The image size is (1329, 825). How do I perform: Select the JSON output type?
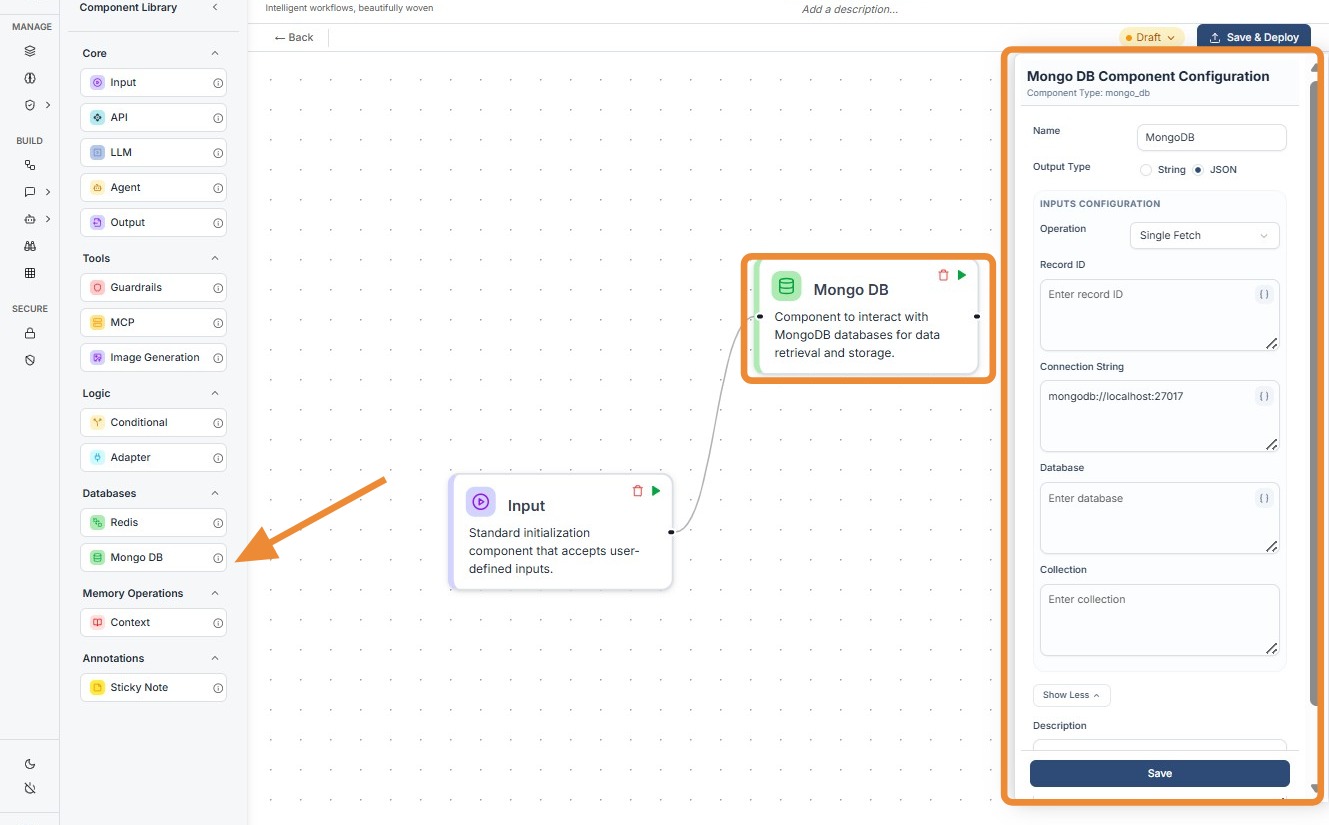click(1198, 170)
